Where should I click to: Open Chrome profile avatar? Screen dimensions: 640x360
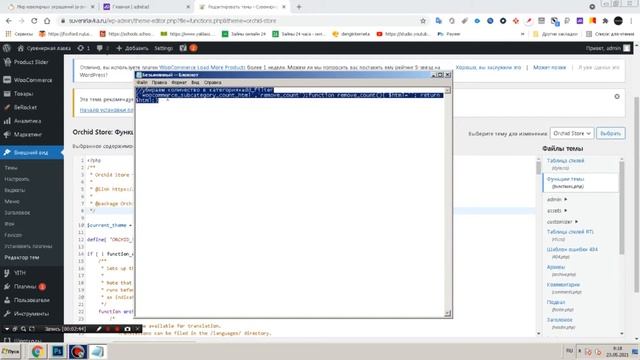(618, 21)
